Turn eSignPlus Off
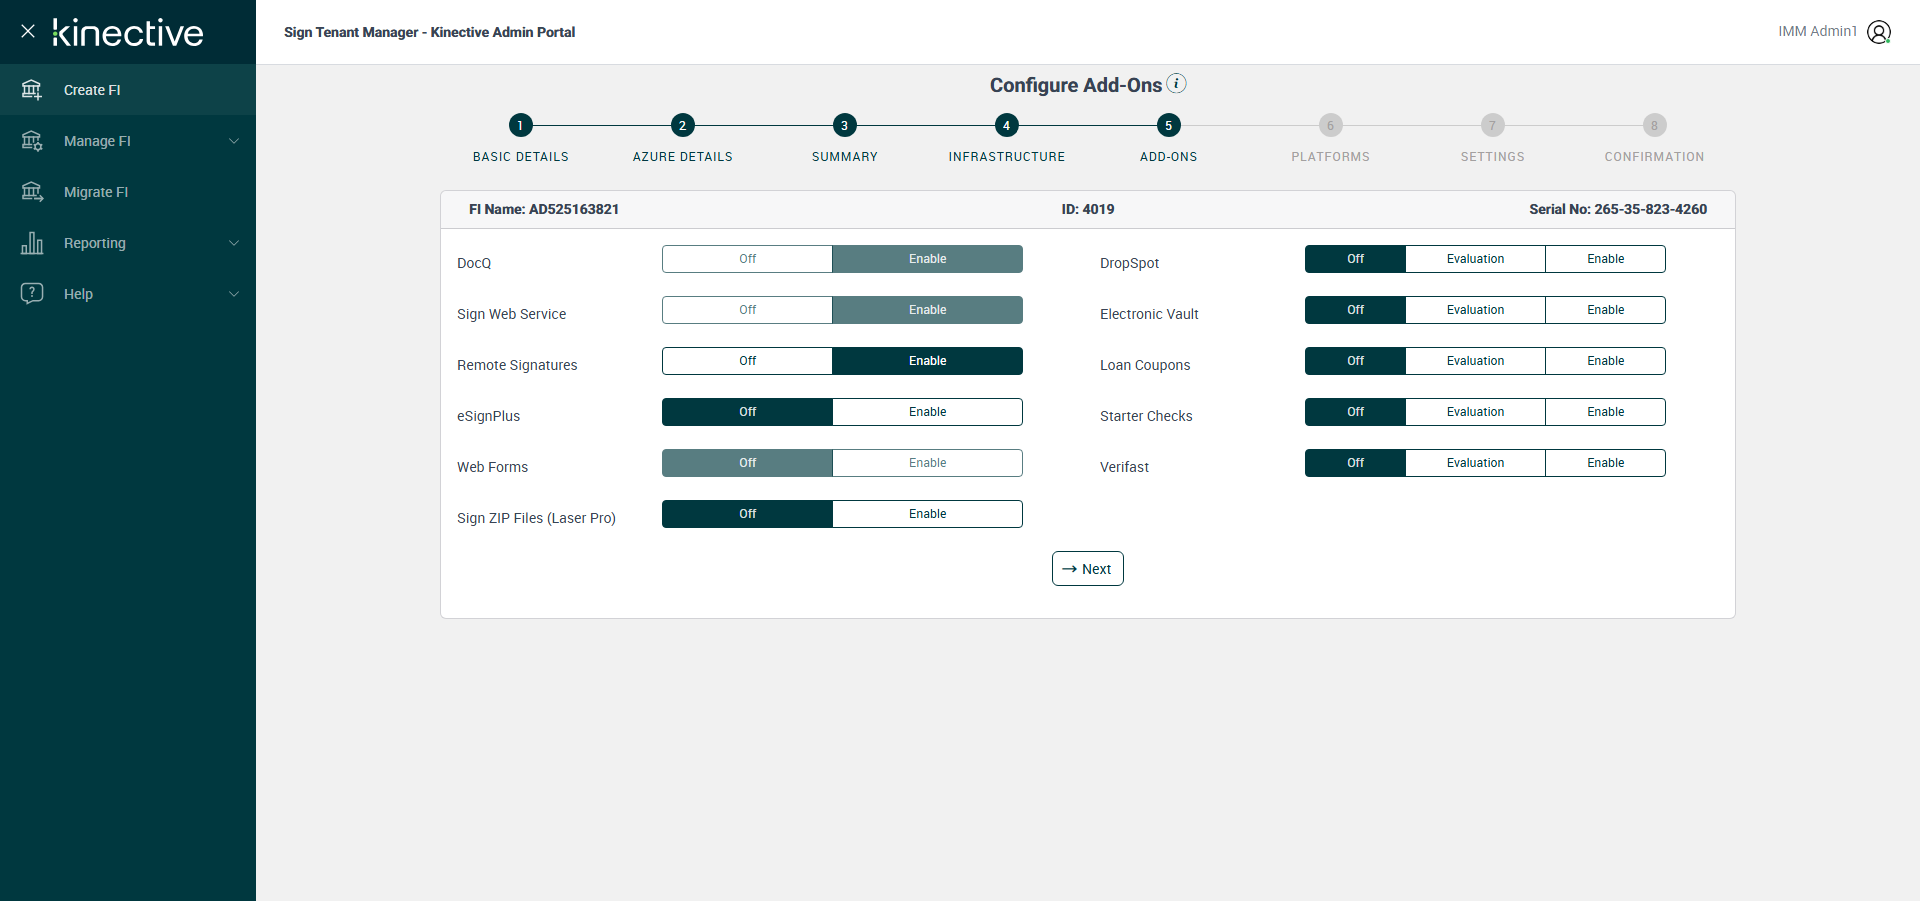This screenshot has height=901, width=1920. (747, 412)
